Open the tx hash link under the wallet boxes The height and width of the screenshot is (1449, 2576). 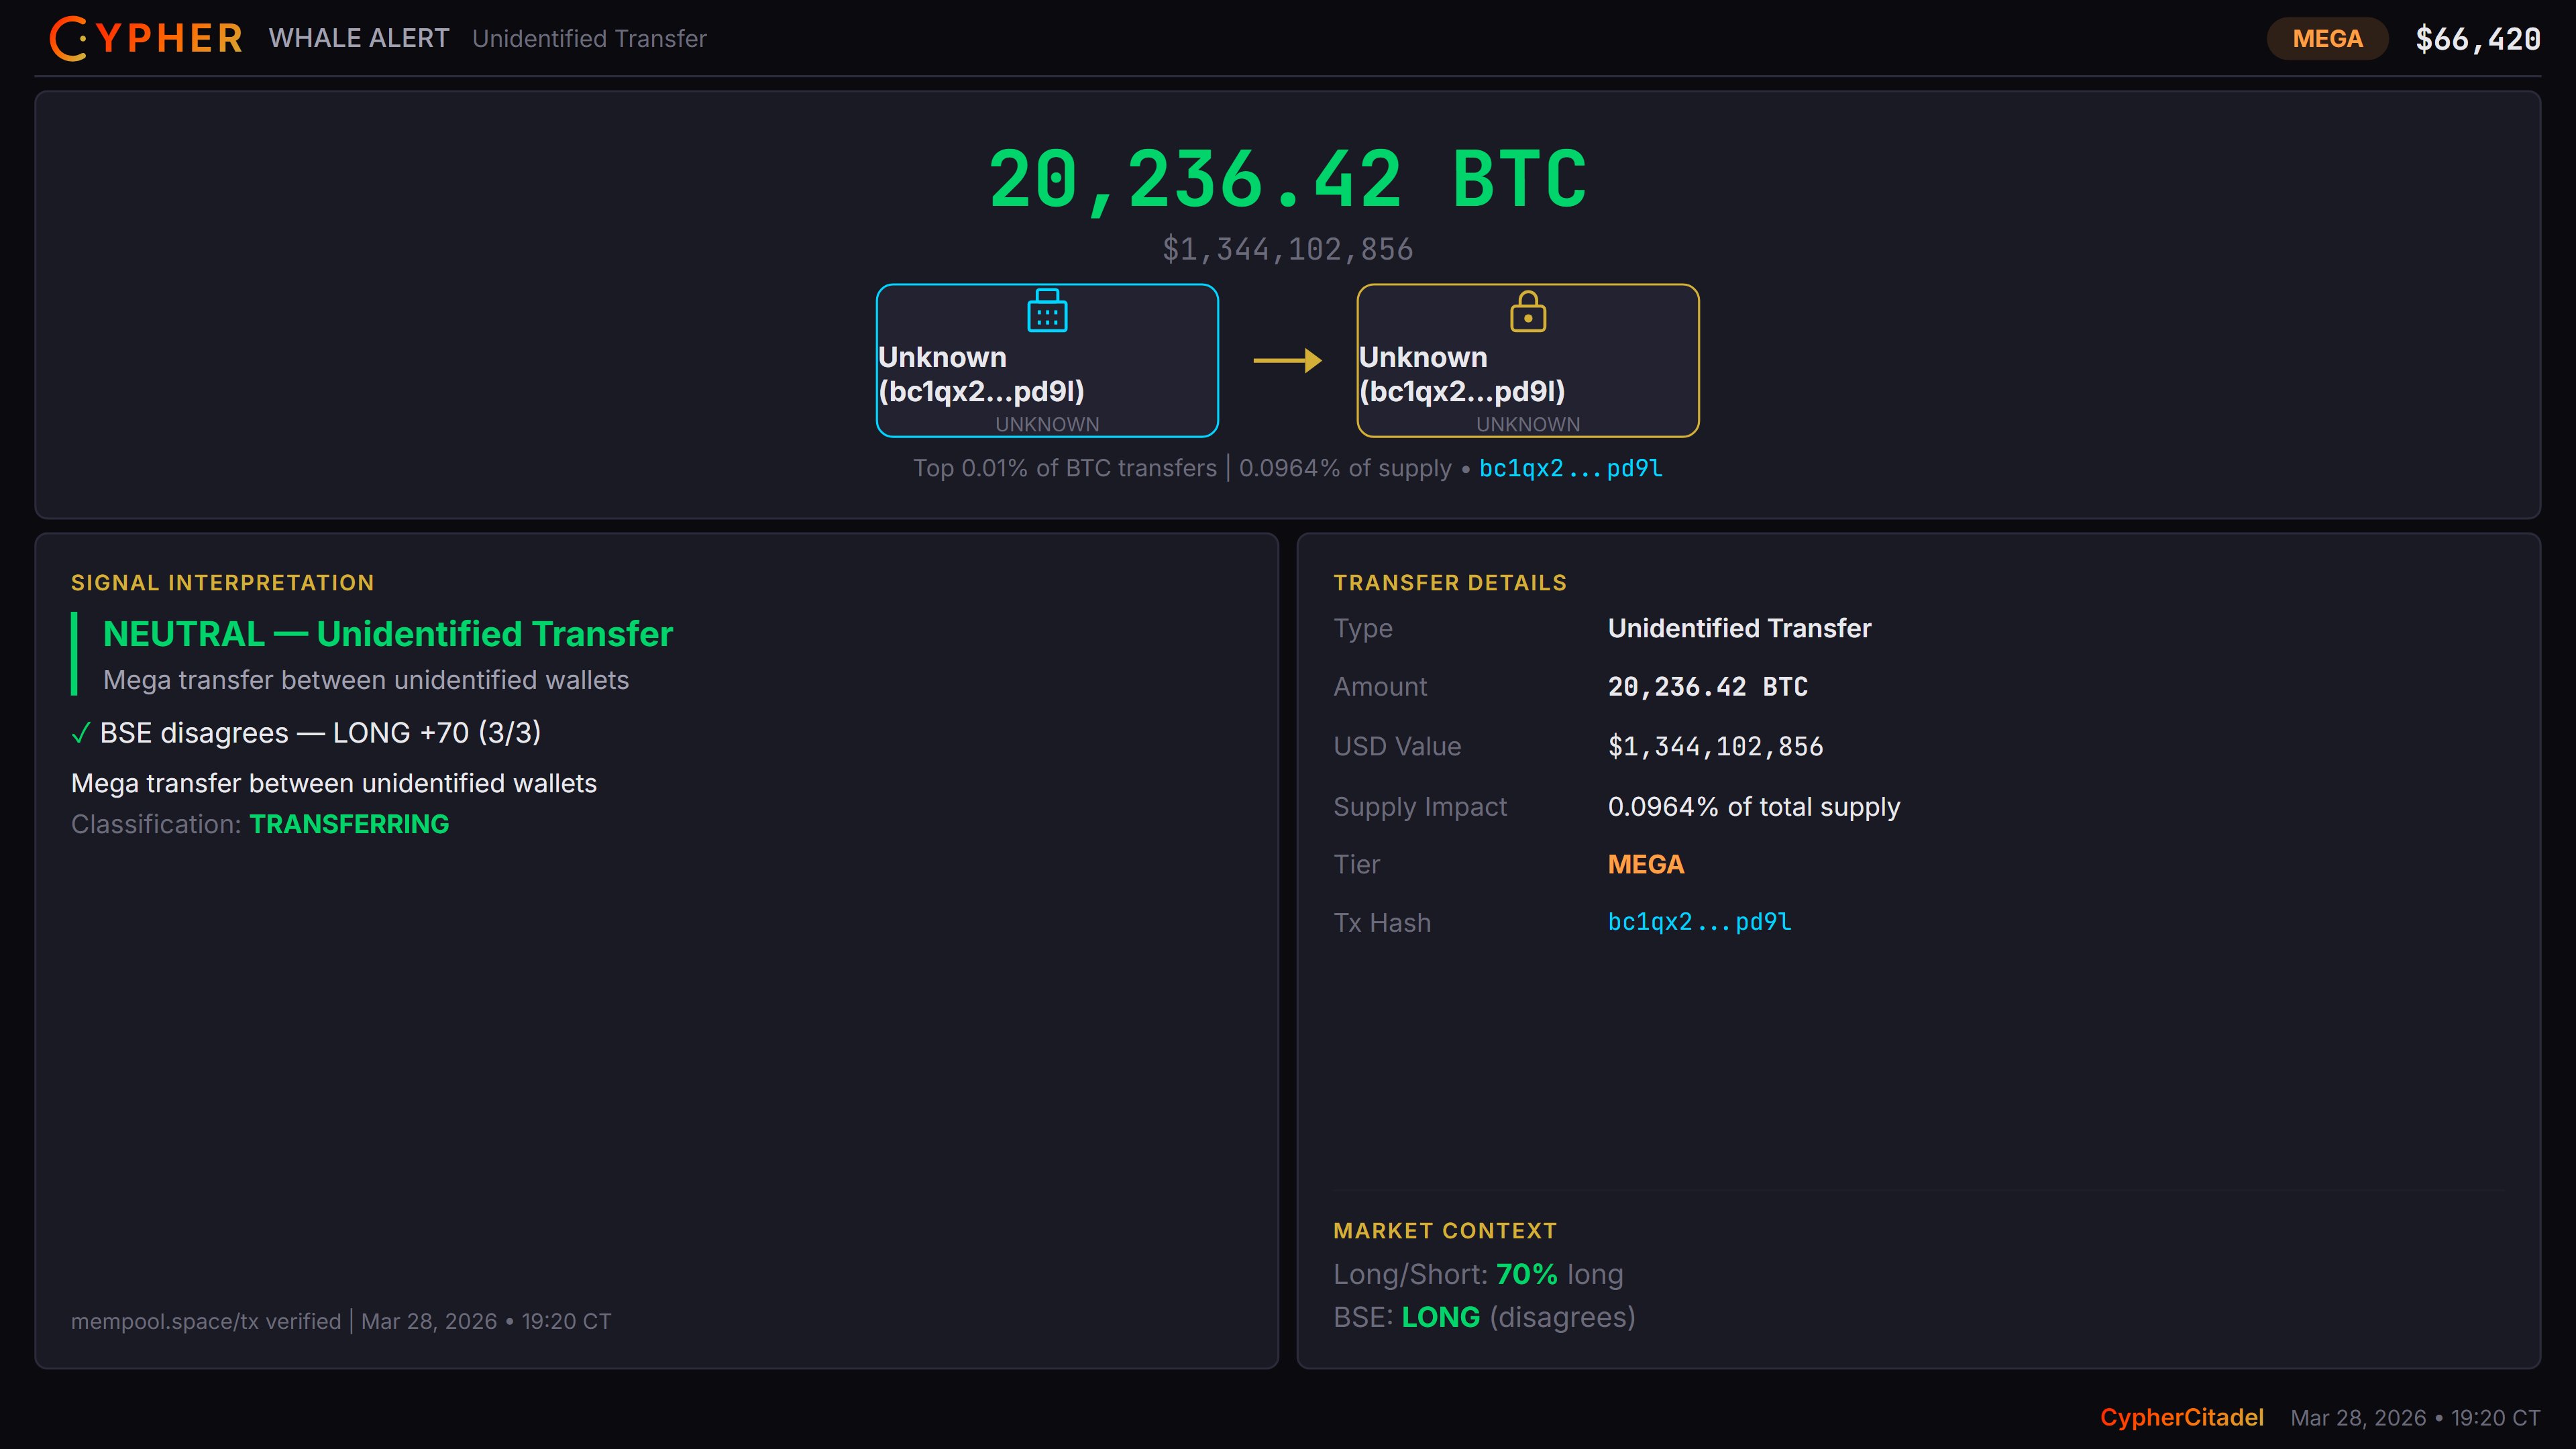(1570, 468)
